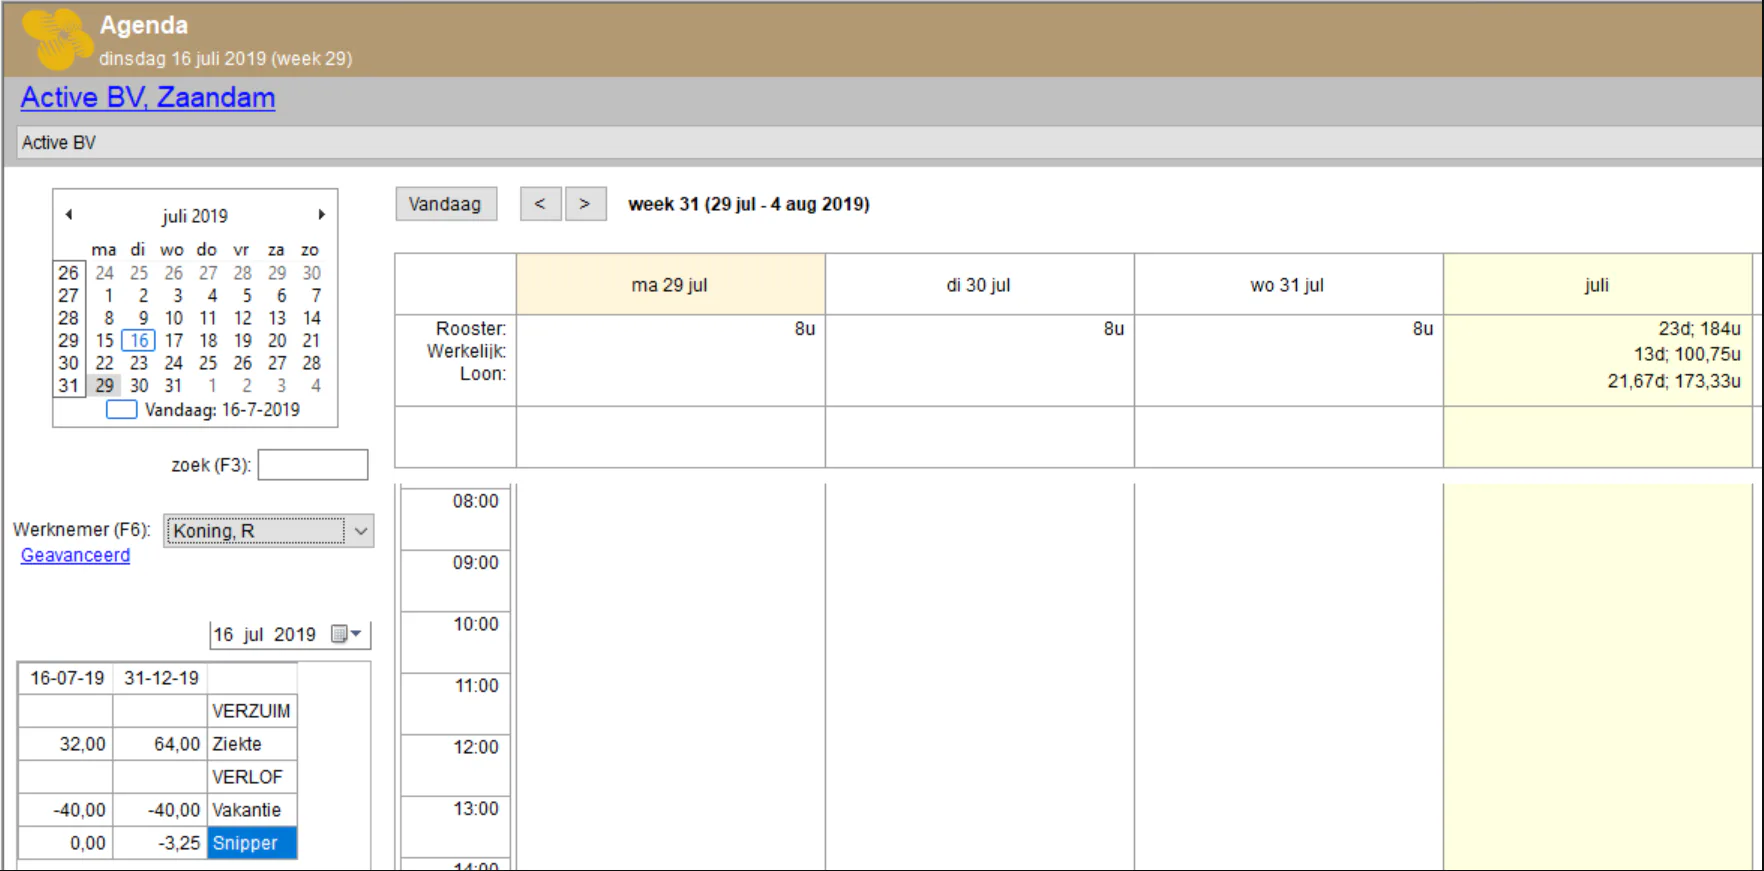Click the VERZUIM category heading
This screenshot has width=1764, height=871.
[x=251, y=711]
